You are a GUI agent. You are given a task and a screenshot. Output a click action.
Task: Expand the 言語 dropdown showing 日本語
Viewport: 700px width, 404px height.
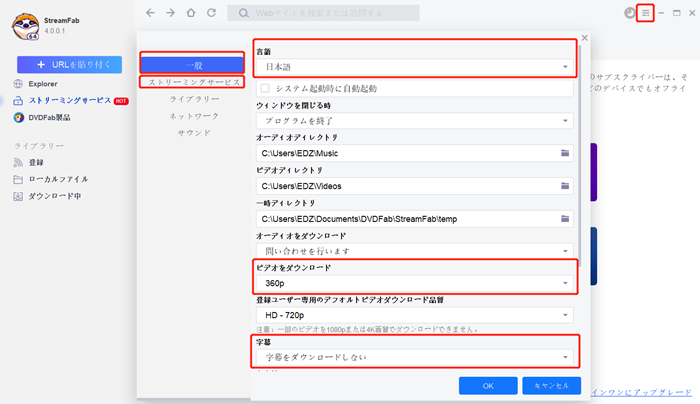[415, 66]
